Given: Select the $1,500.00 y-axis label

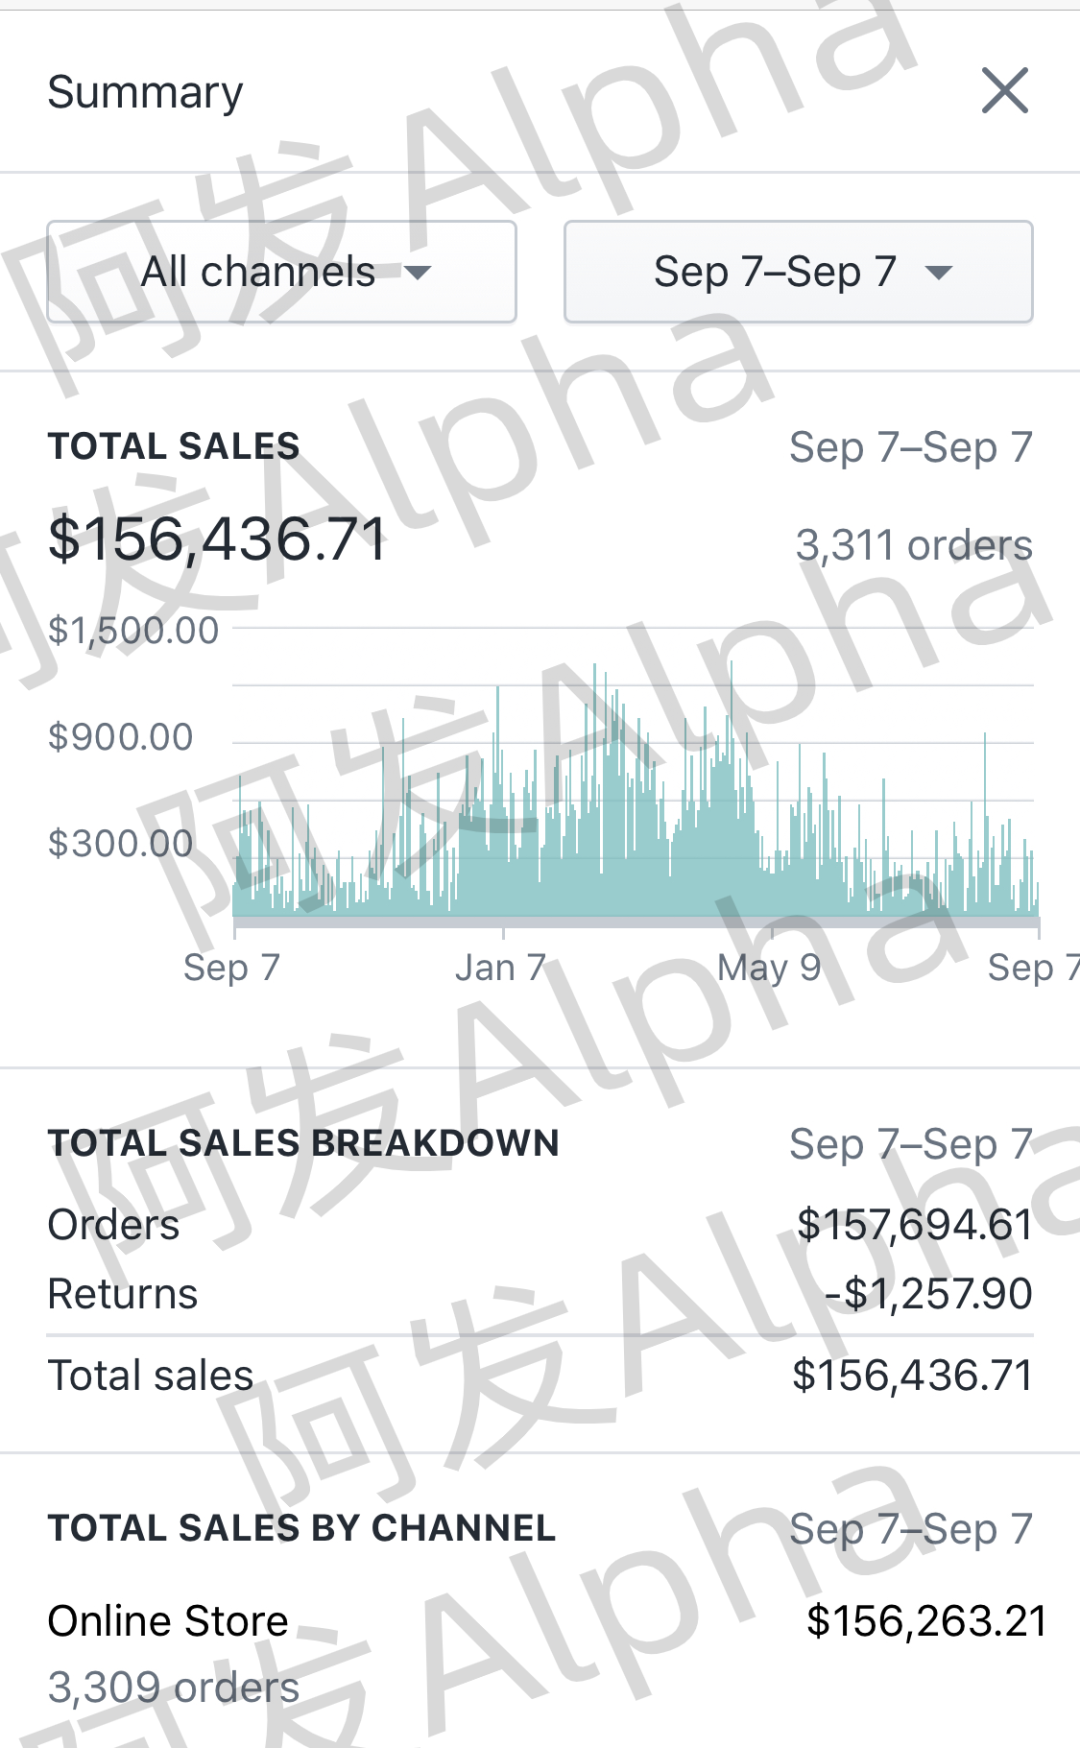Looking at the screenshot, I should click(x=133, y=631).
